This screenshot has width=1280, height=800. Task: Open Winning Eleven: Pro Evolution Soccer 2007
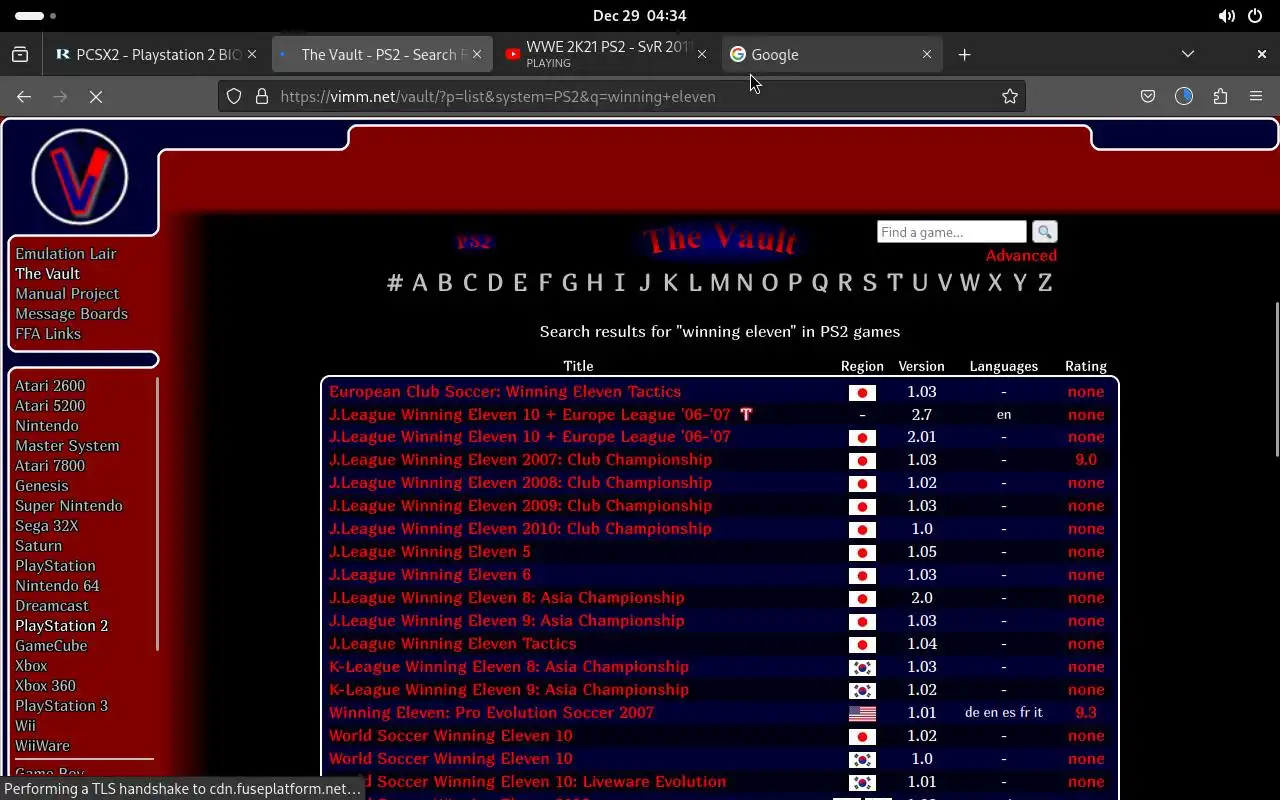coord(491,712)
